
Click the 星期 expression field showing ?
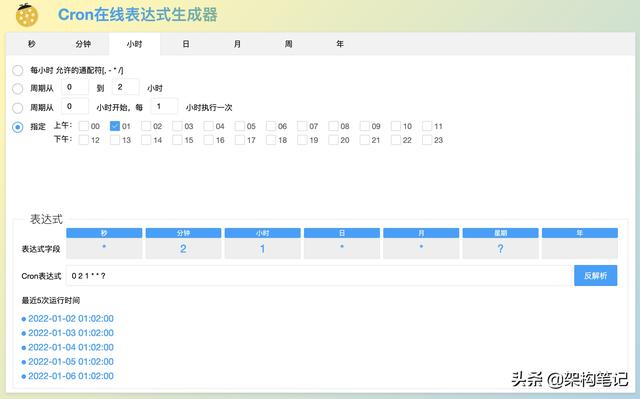coord(500,248)
